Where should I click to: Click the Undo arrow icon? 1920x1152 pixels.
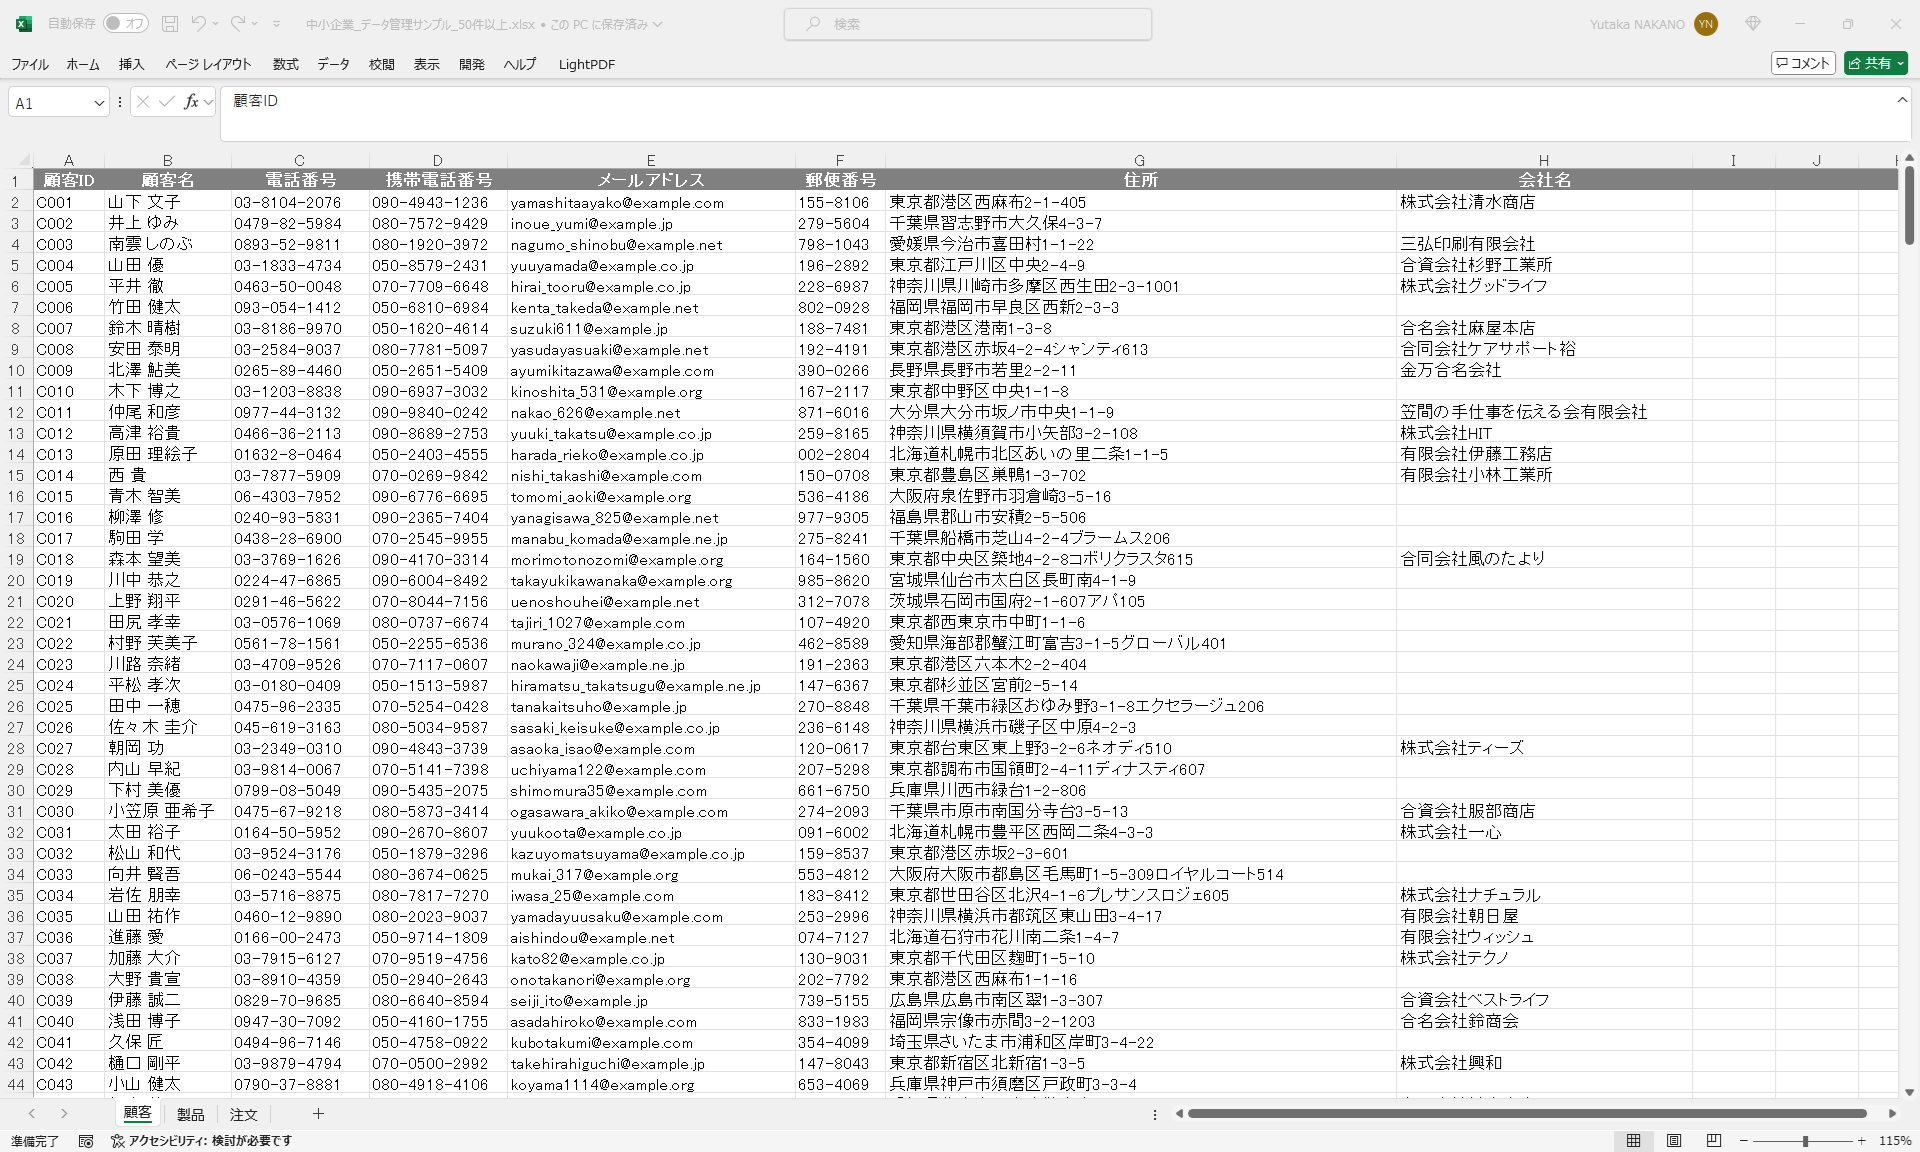[x=199, y=24]
